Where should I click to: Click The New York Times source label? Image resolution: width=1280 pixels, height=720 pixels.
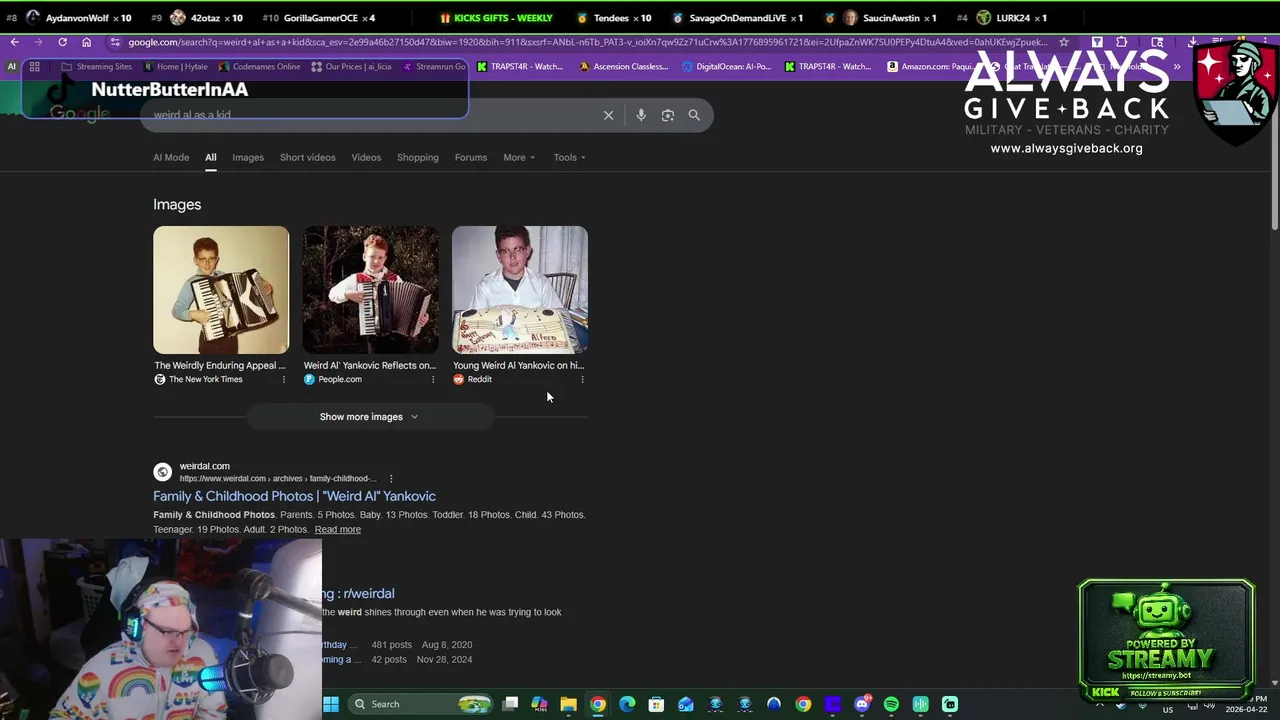pyautogui.click(x=205, y=380)
